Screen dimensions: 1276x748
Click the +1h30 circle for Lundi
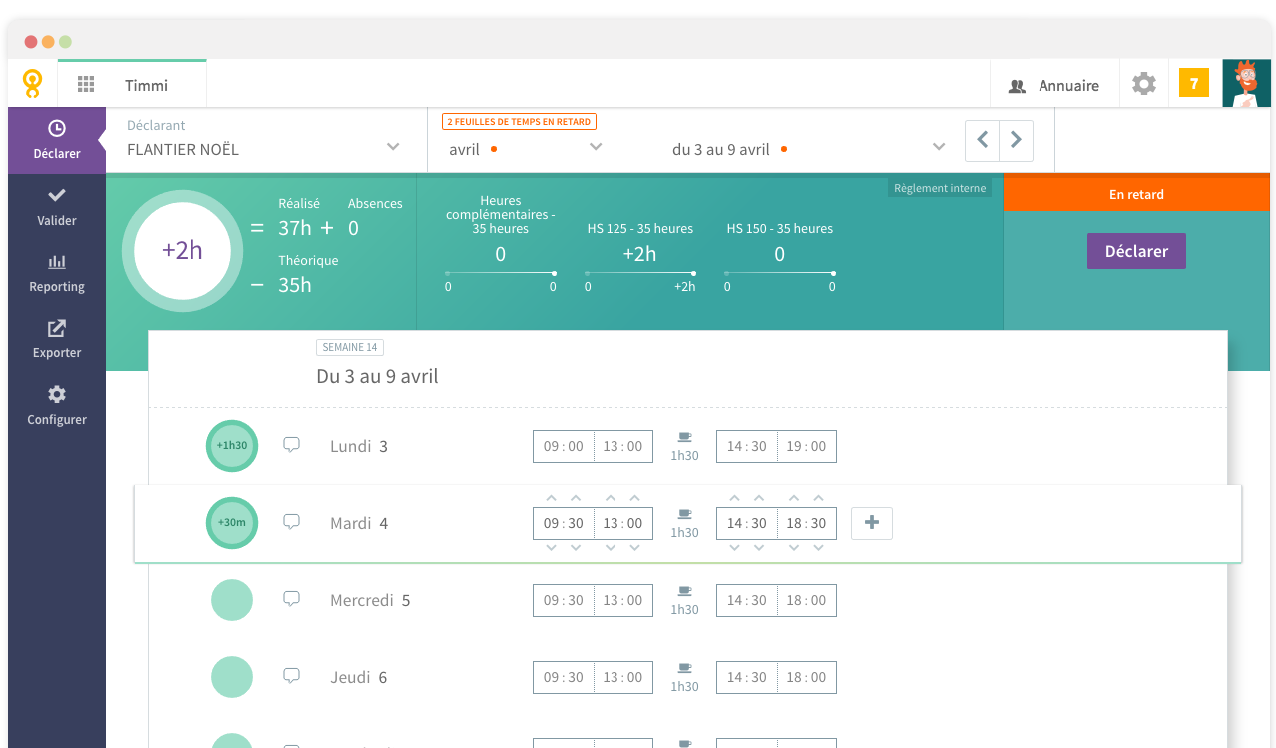[232, 446]
